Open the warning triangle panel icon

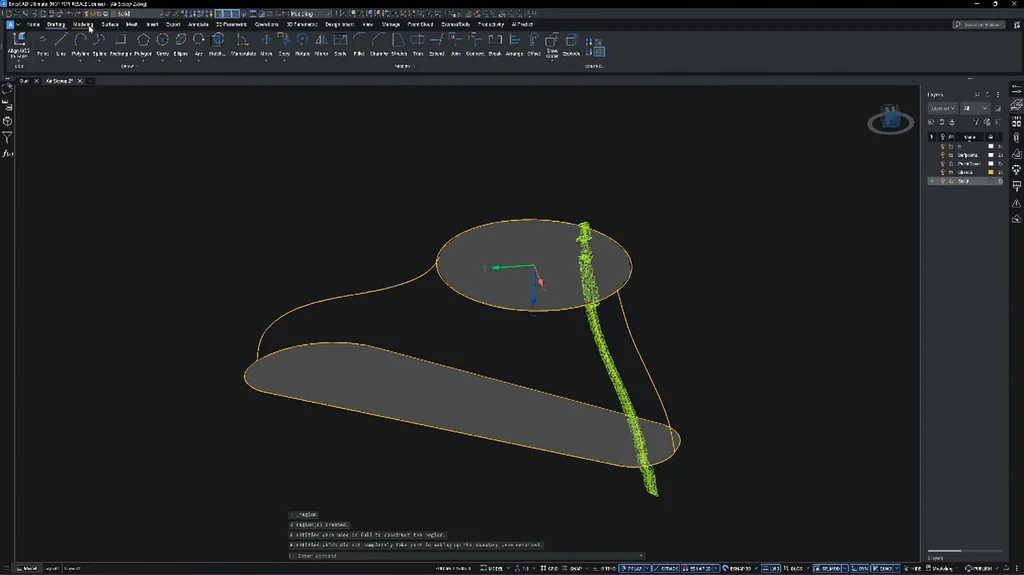(1016, 203)
